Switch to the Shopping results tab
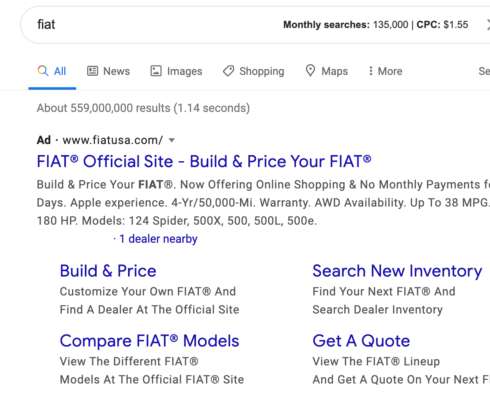Viewport: 490px width, 409px height. [x=254, y=71]
